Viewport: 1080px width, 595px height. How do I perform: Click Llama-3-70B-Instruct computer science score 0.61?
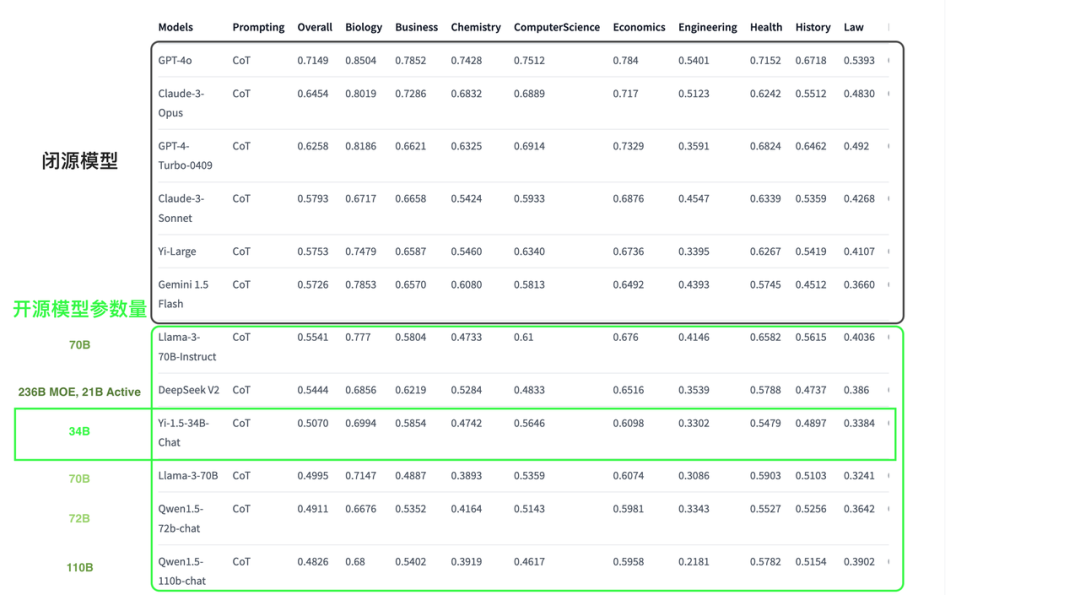tap(523, 337)
